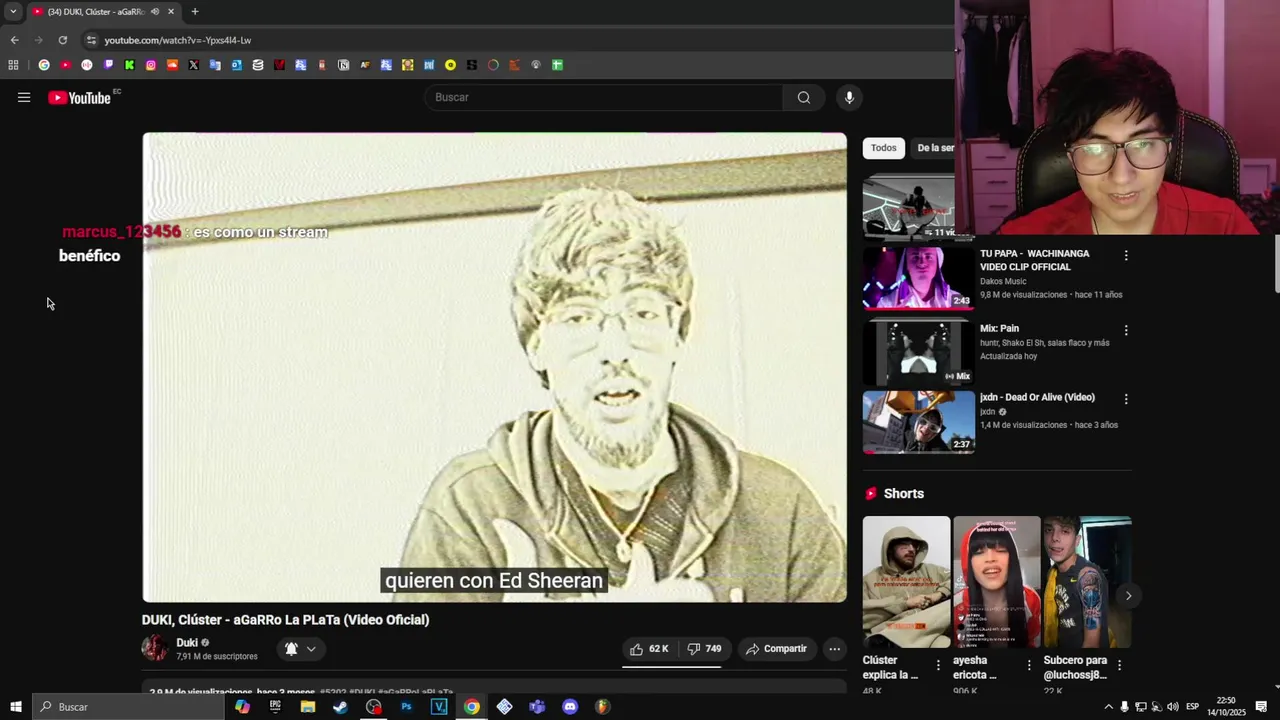
Task: Toggle the notification bell for Duki
Action: tap(291, 649)
